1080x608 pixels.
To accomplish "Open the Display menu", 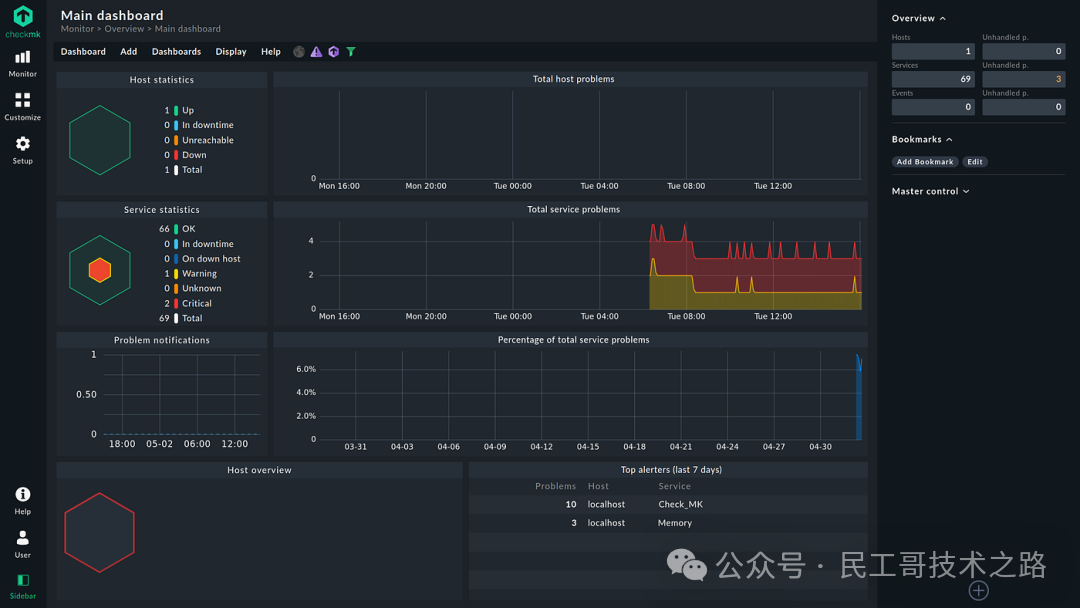I will coord(231,52).
